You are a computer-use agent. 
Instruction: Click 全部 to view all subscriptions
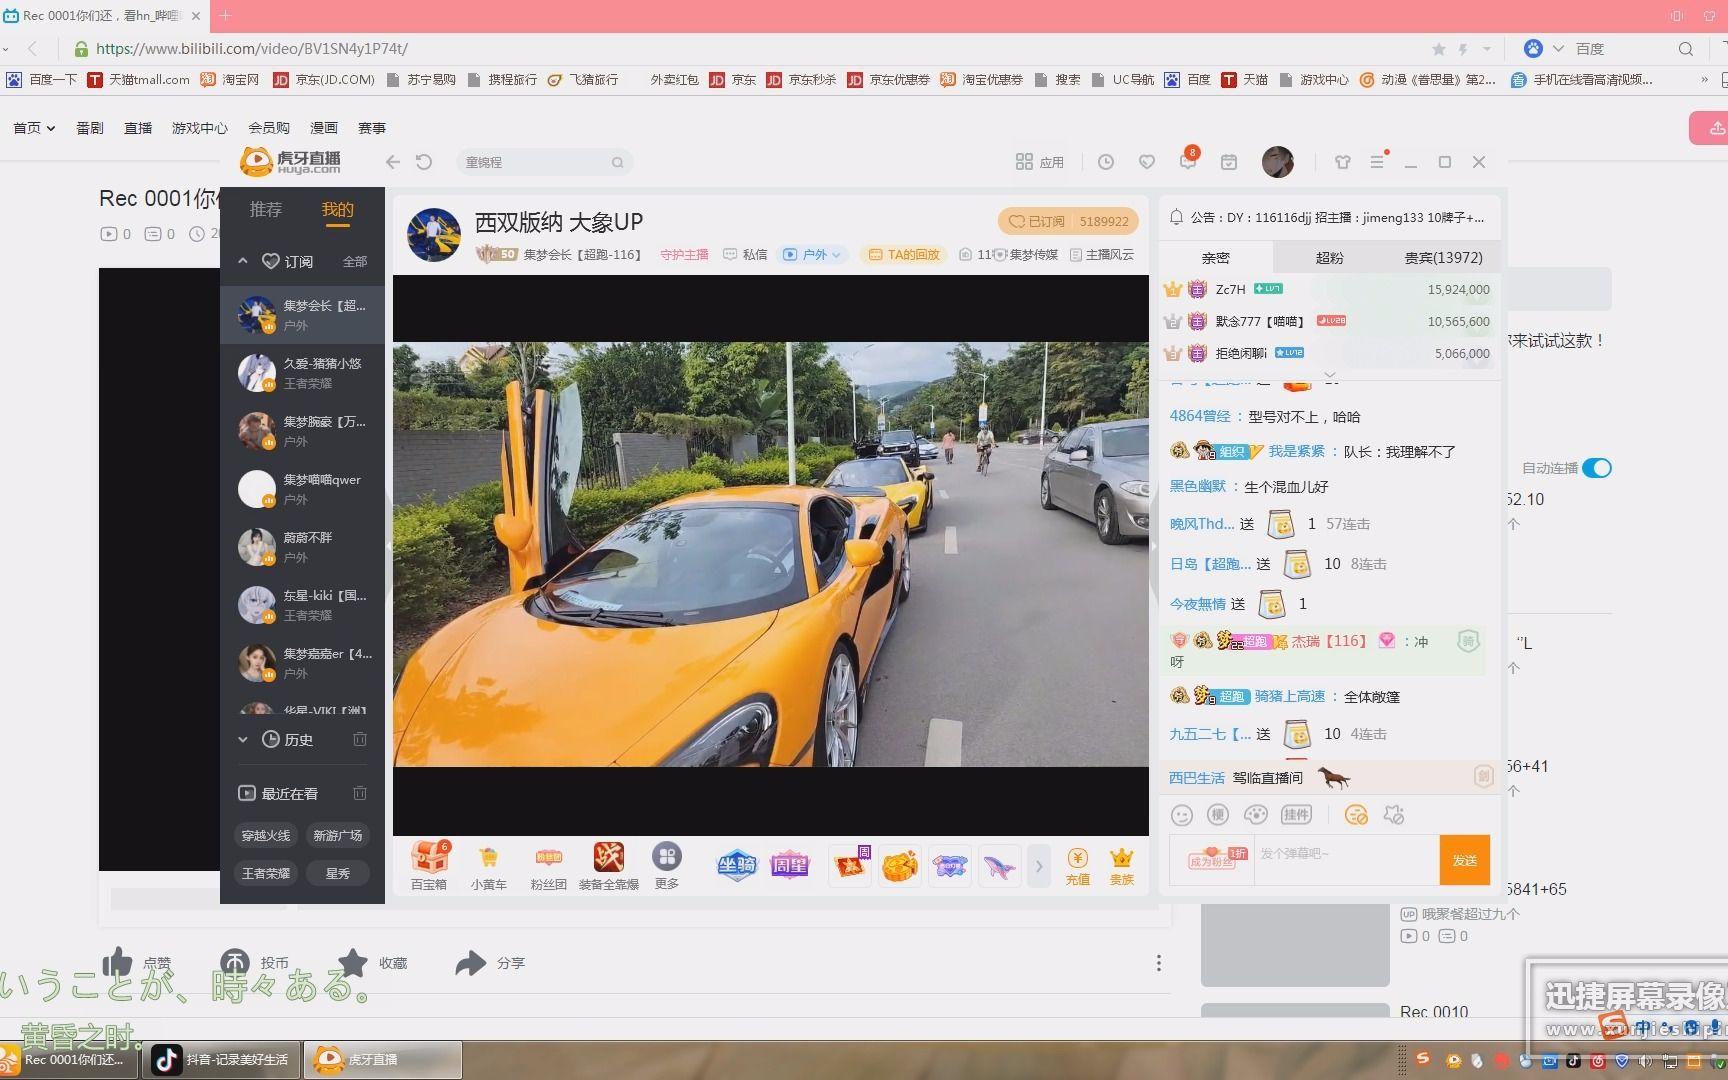[355, 262]
